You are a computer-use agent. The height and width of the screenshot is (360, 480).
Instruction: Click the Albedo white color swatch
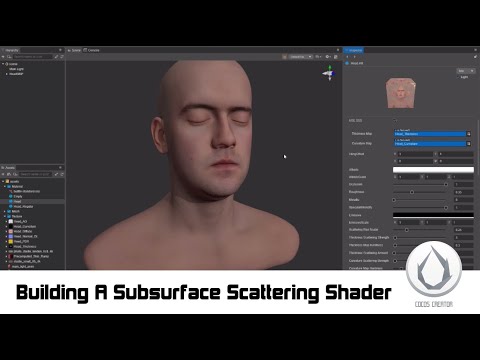click(433, 170)
